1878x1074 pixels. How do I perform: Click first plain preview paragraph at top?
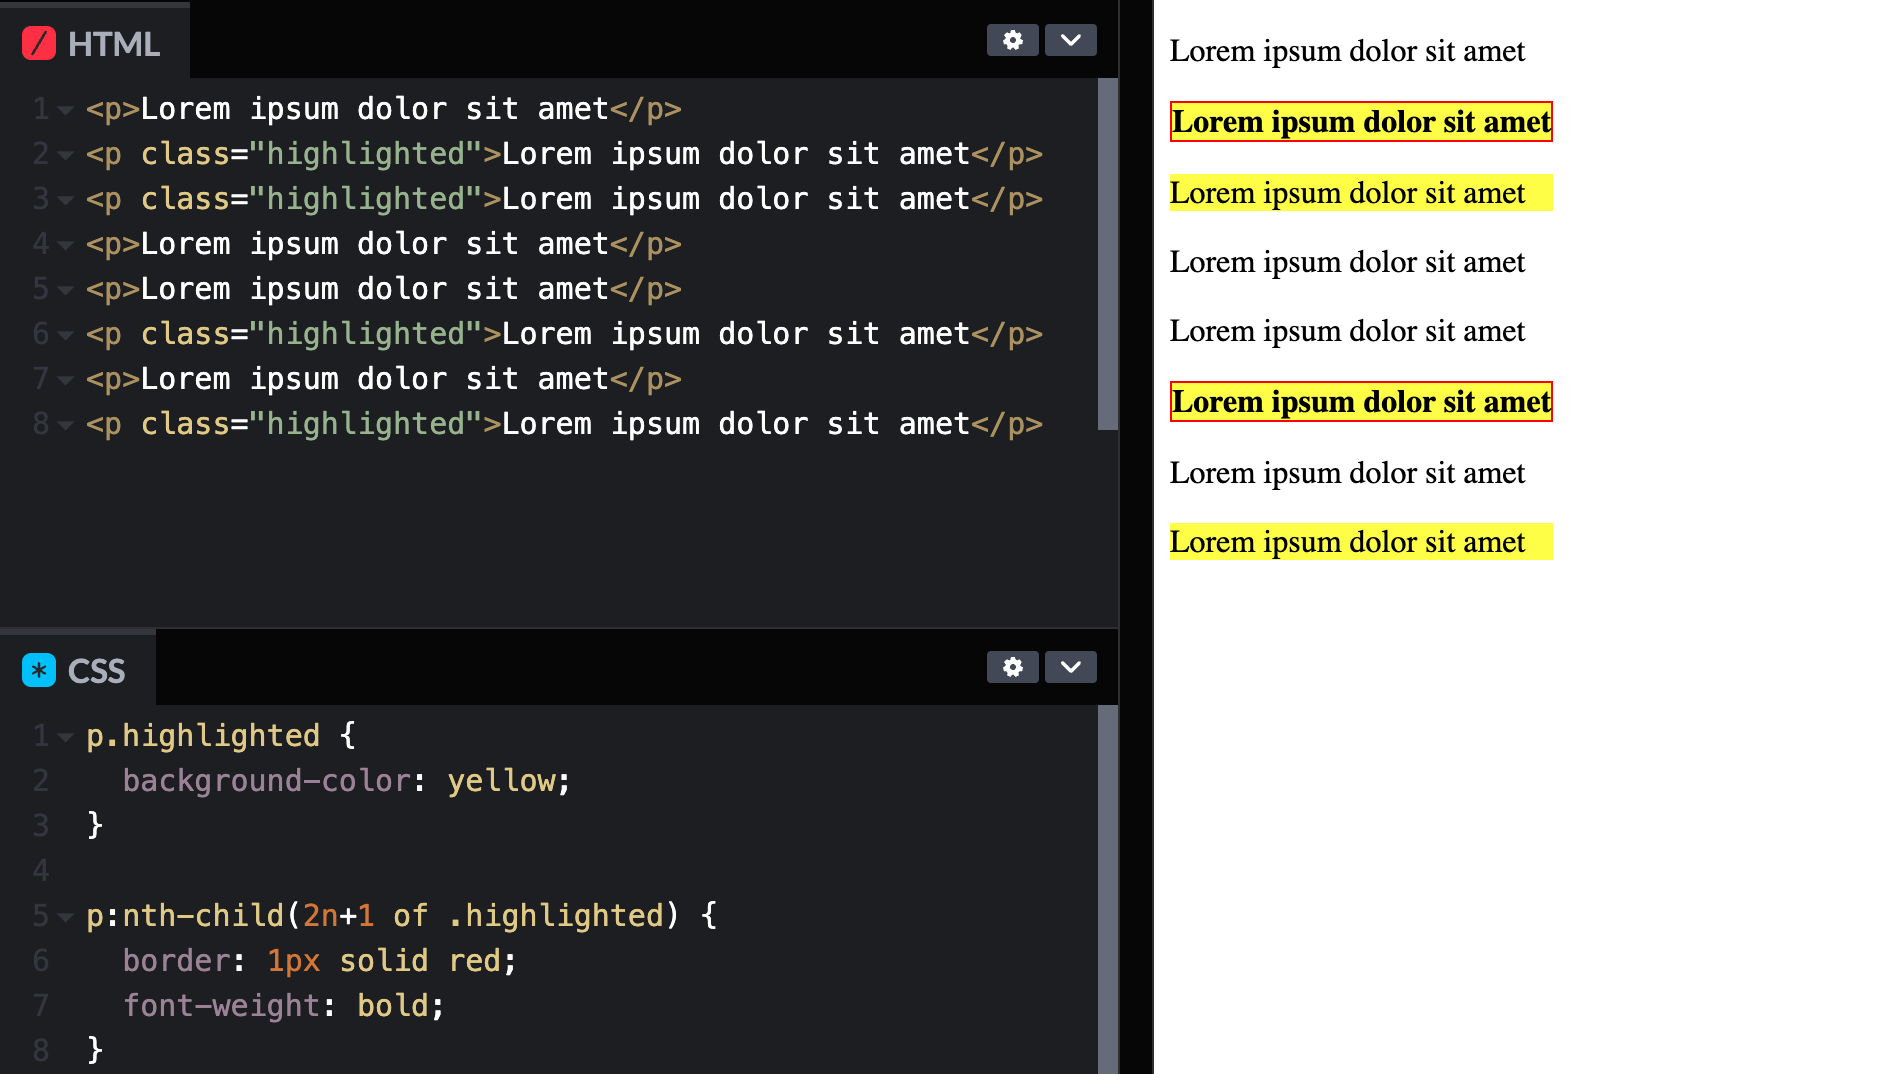tap(1347, 51)
